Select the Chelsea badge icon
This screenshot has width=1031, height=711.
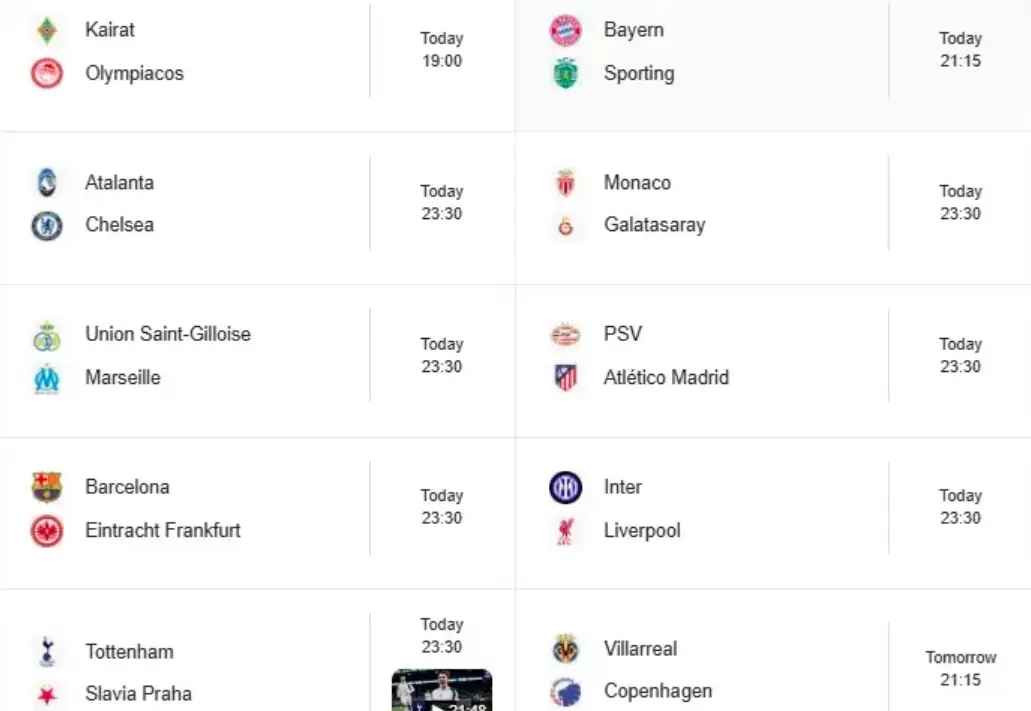pos(47,225)
